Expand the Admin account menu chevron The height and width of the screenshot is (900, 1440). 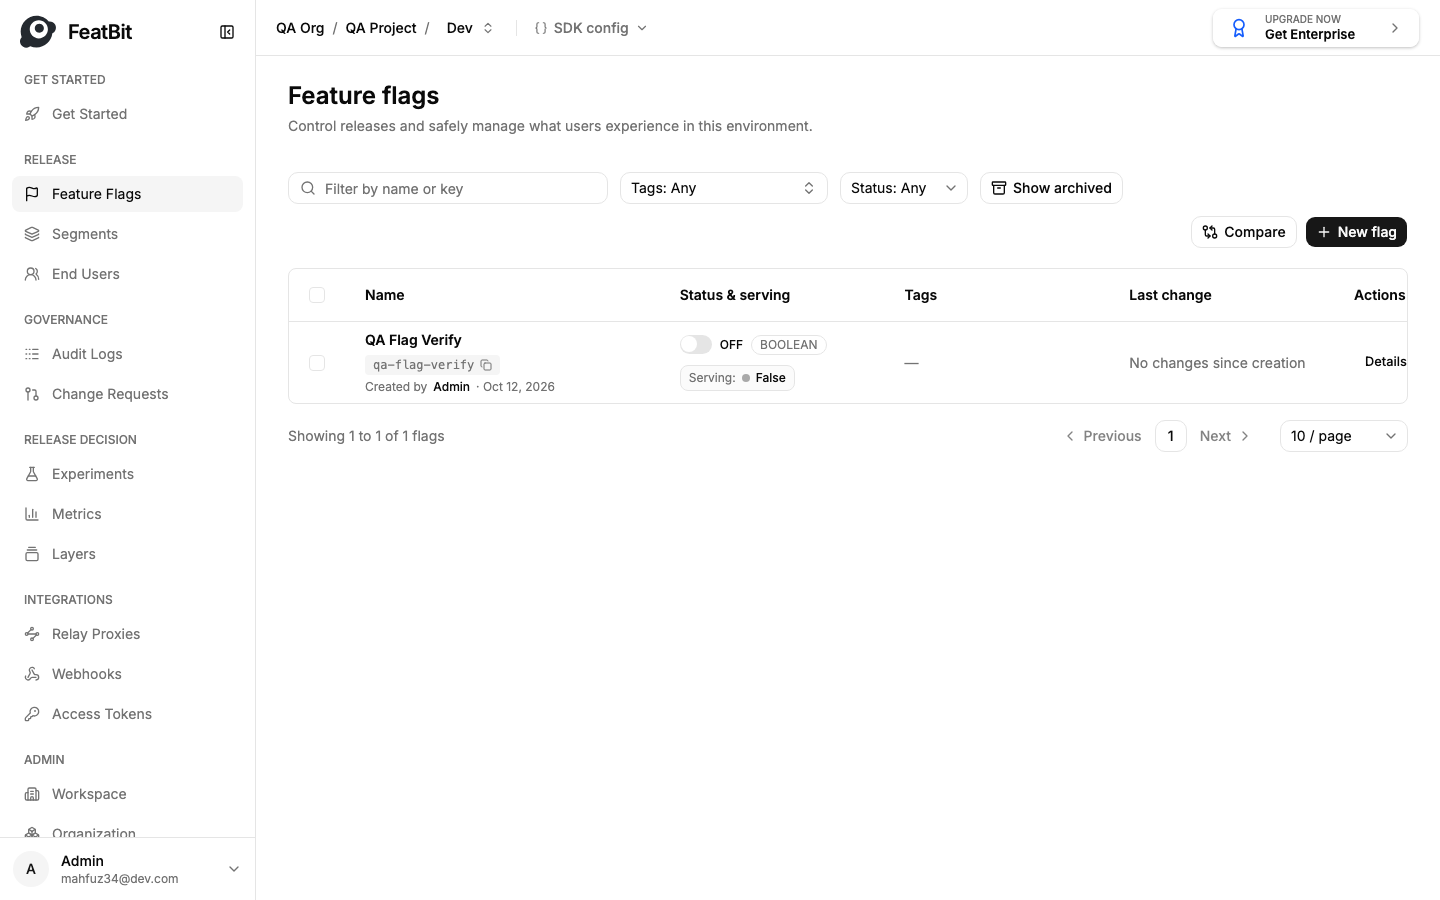pos(234,869)
